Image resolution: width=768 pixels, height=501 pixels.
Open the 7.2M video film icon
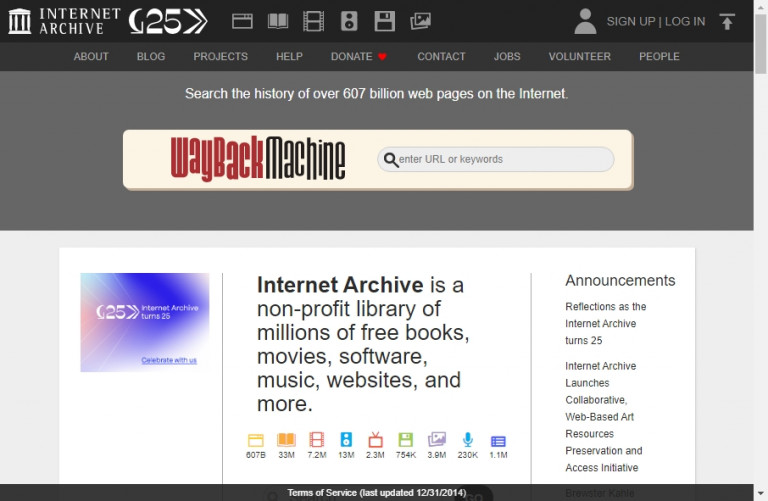coord(316,439)
